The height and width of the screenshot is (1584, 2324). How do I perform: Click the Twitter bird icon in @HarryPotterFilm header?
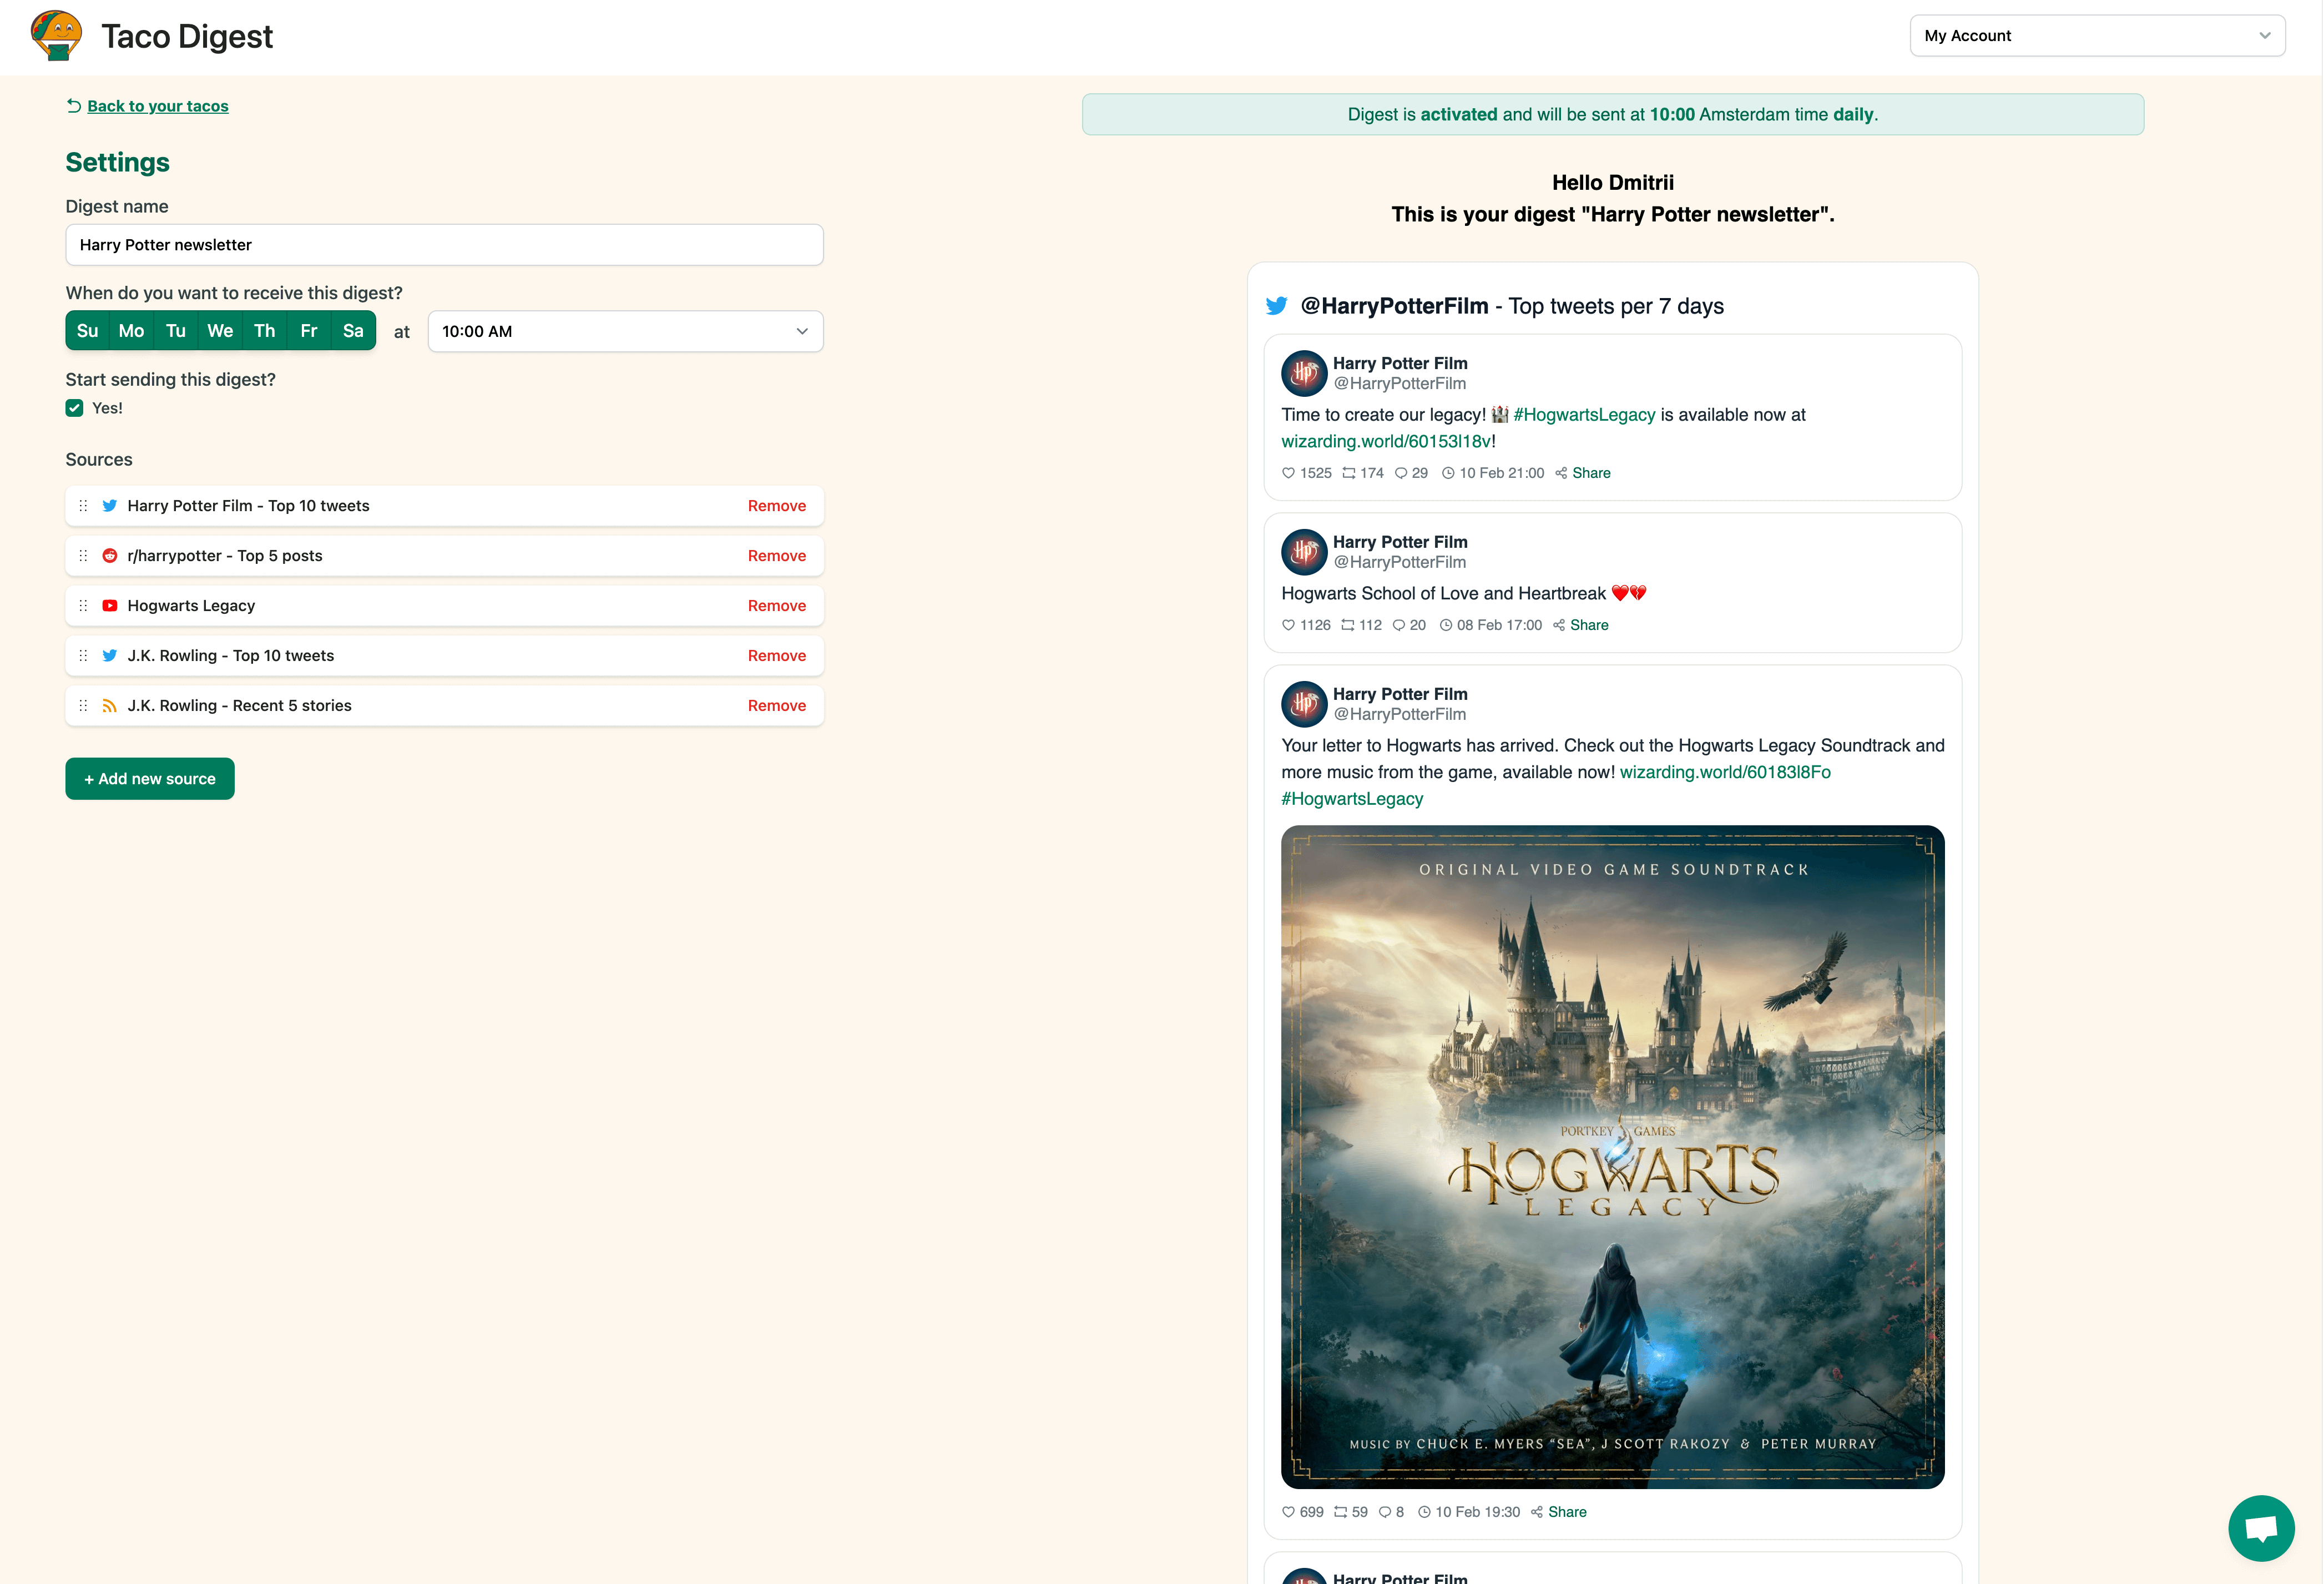click(1277, 306)
